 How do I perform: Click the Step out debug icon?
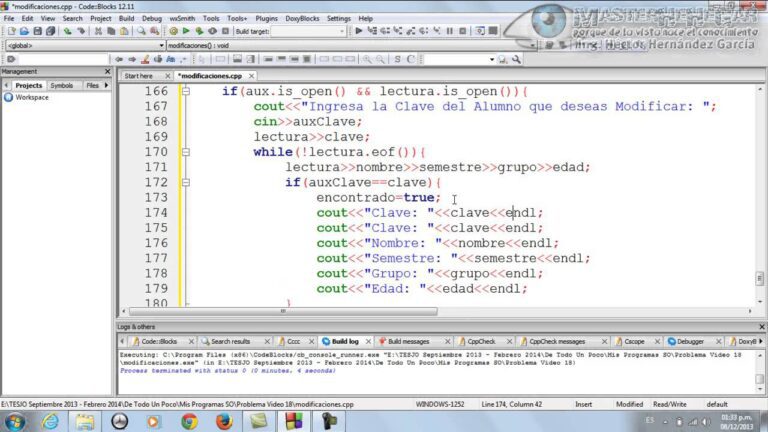click(x=411, y=31)
